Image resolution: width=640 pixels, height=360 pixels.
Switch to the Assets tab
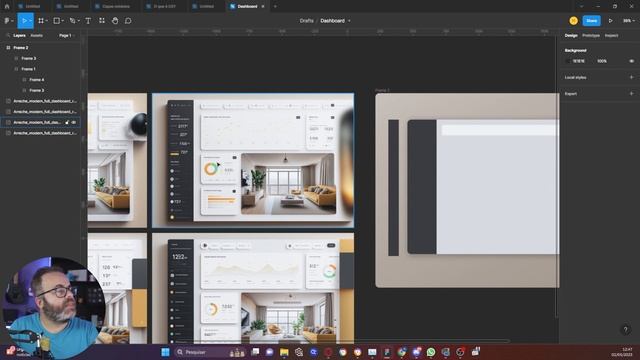[36, 36]
